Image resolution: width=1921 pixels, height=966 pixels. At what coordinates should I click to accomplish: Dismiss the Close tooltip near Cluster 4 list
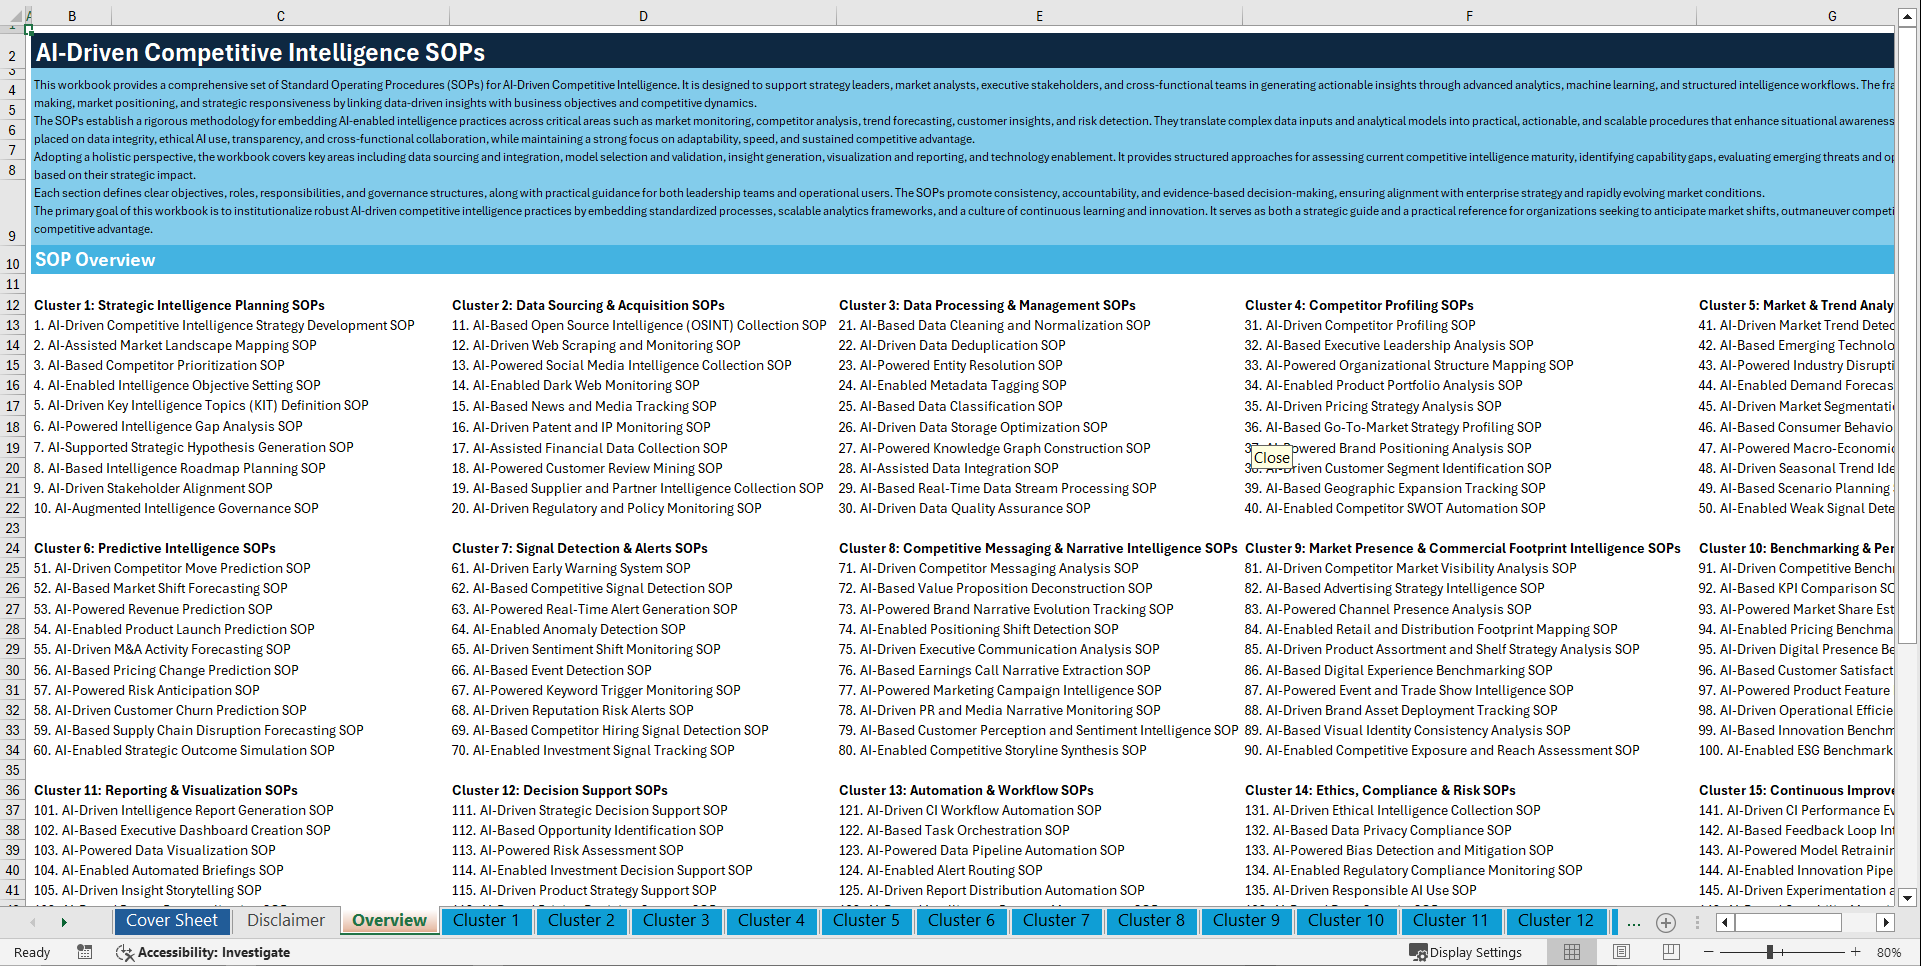1271,457
